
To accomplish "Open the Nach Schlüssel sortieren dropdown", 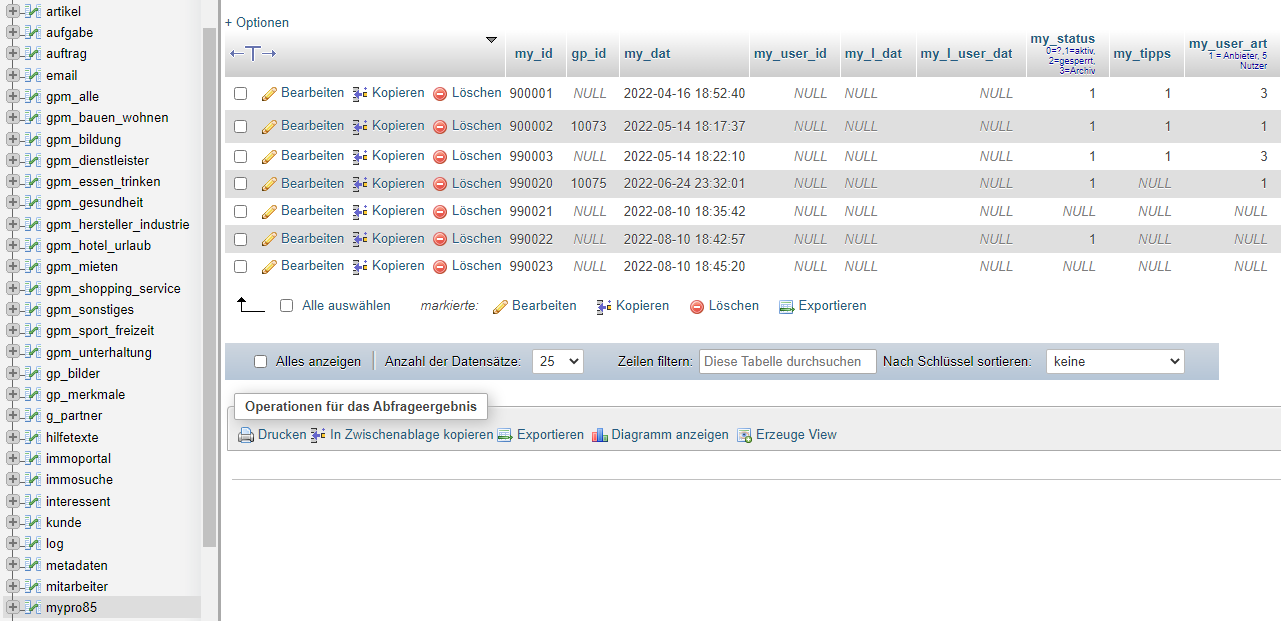I will pyautogui.click(x=1114, y=362).
